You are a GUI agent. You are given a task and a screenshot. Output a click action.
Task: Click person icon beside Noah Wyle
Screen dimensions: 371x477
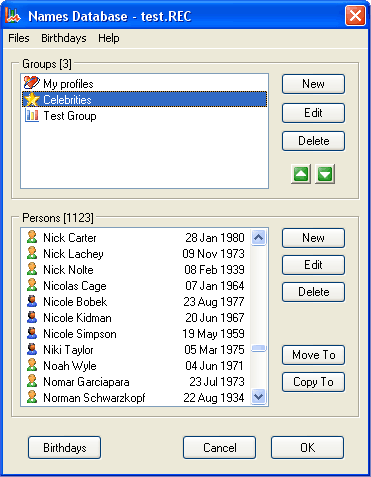pyautogui.click(x=32, y=365)
